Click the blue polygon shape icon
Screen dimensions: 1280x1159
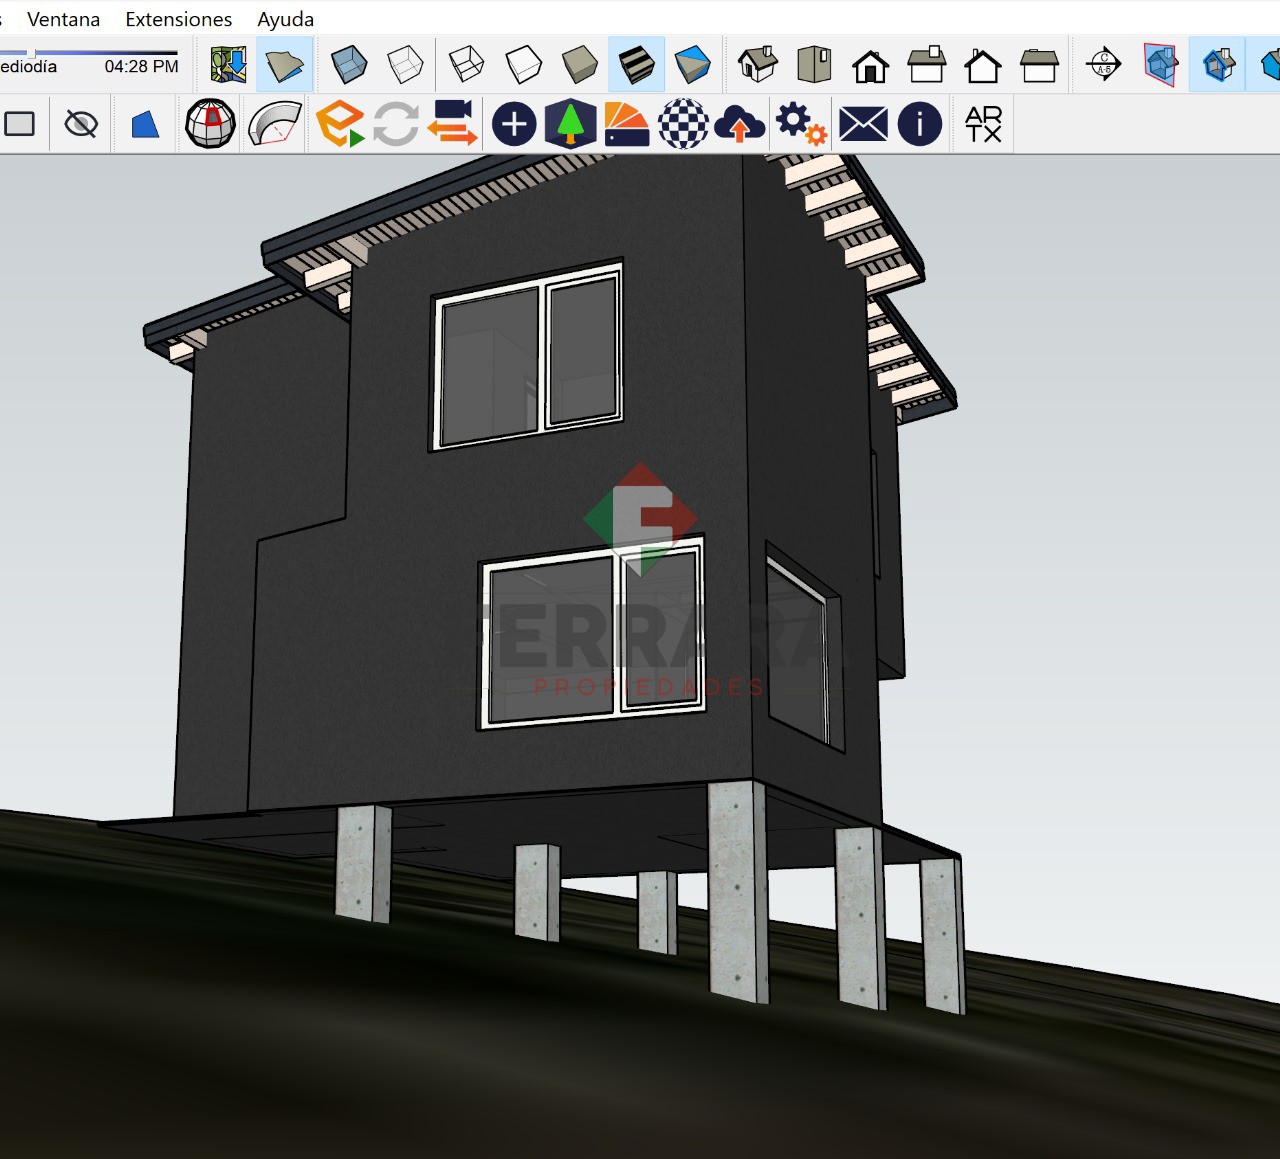click(146, 124)
